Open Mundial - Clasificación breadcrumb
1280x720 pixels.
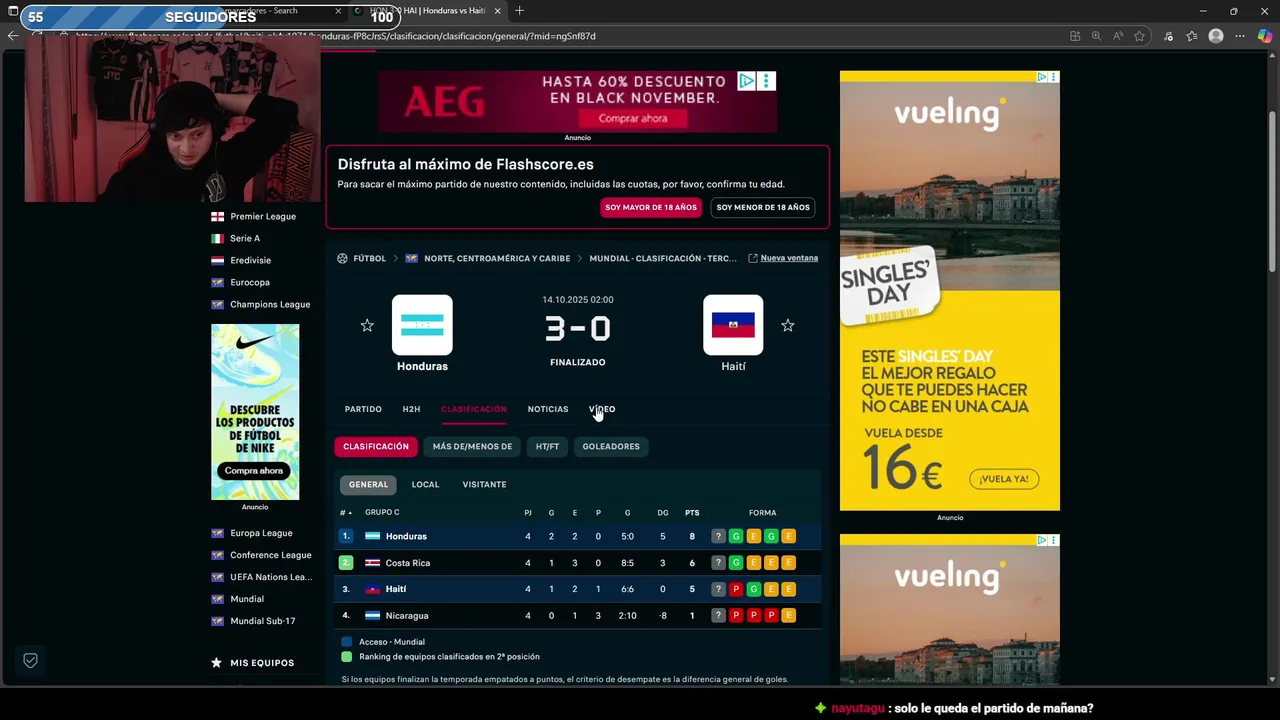[663, 258]
